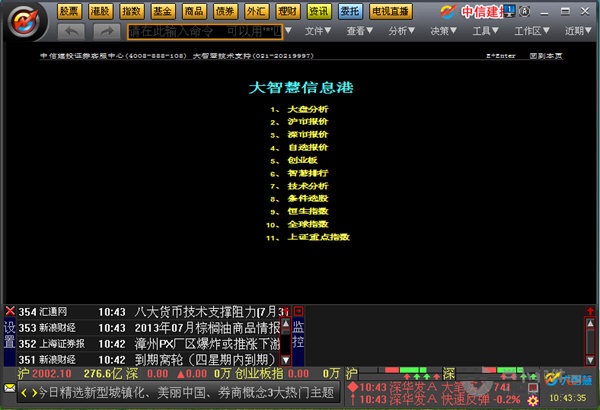Close the news panel with the red X
Image resolution: width=600 pixels, height=410 pixels.
[x=10, y=310]
